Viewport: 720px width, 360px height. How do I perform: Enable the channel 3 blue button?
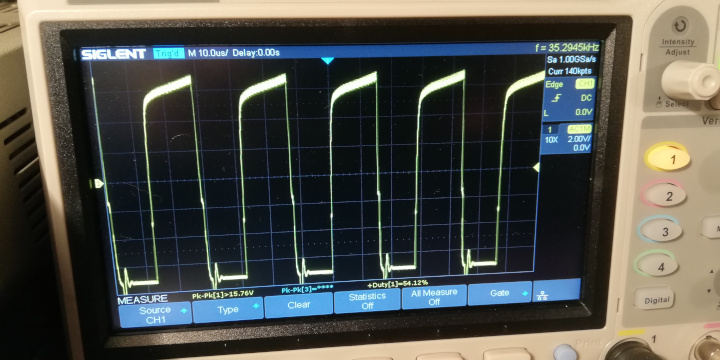(661, 231)
